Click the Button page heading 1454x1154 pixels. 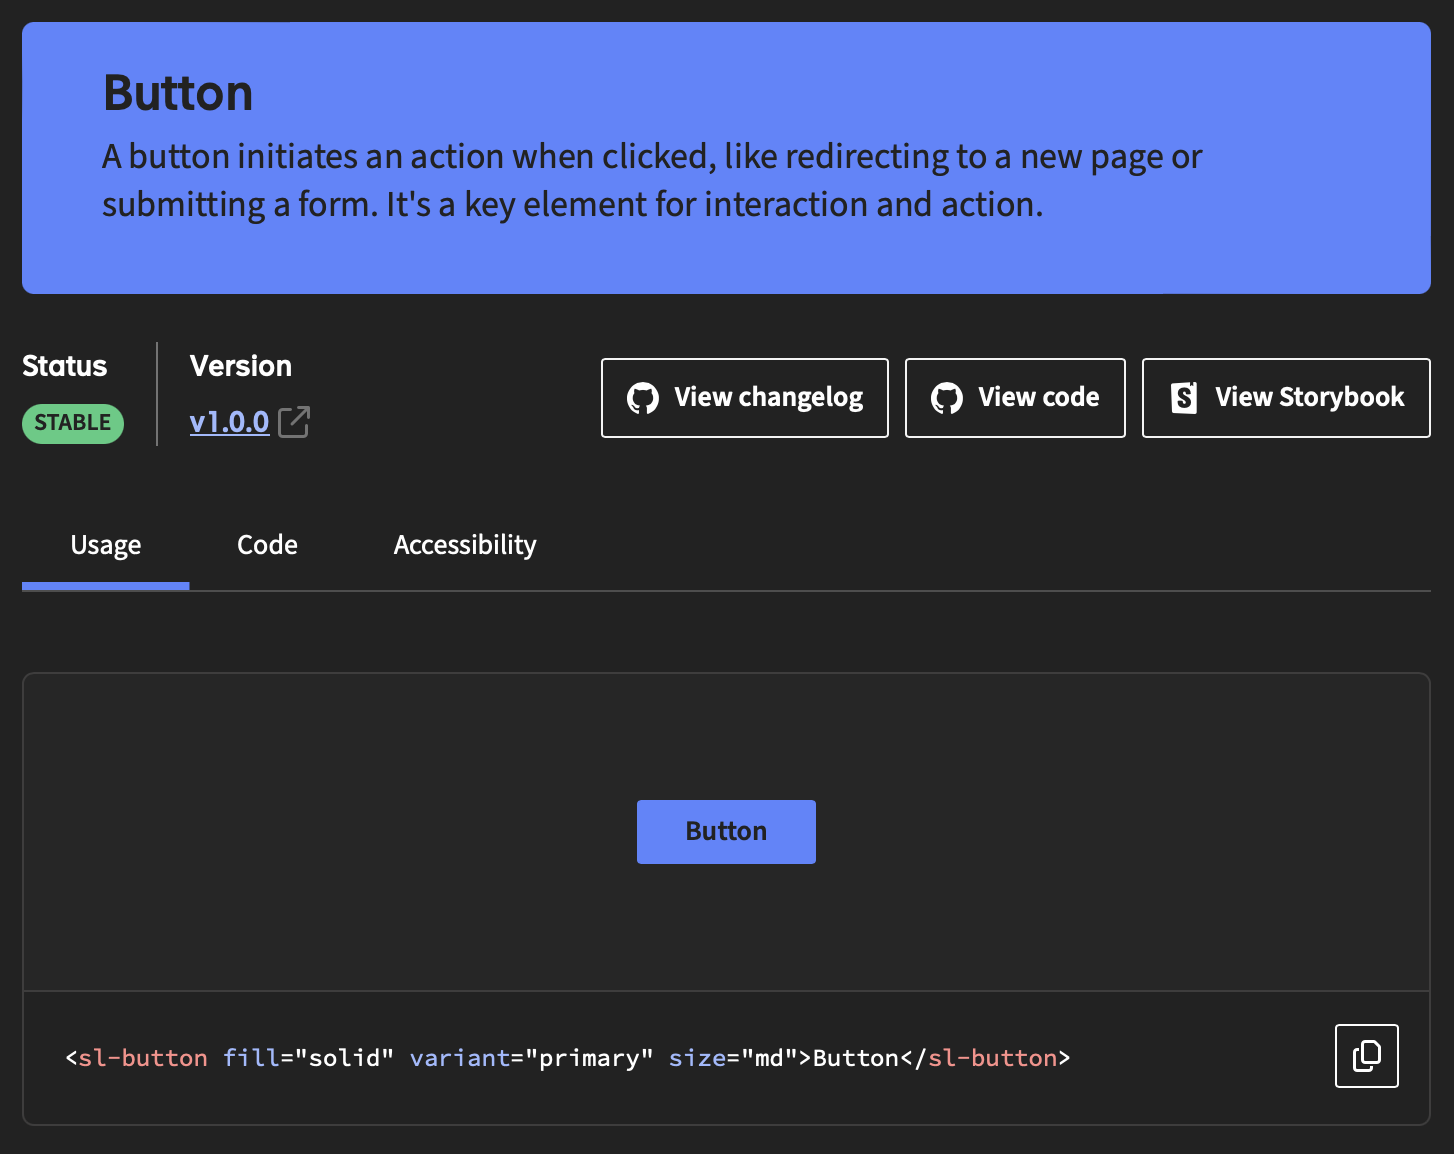178,93
